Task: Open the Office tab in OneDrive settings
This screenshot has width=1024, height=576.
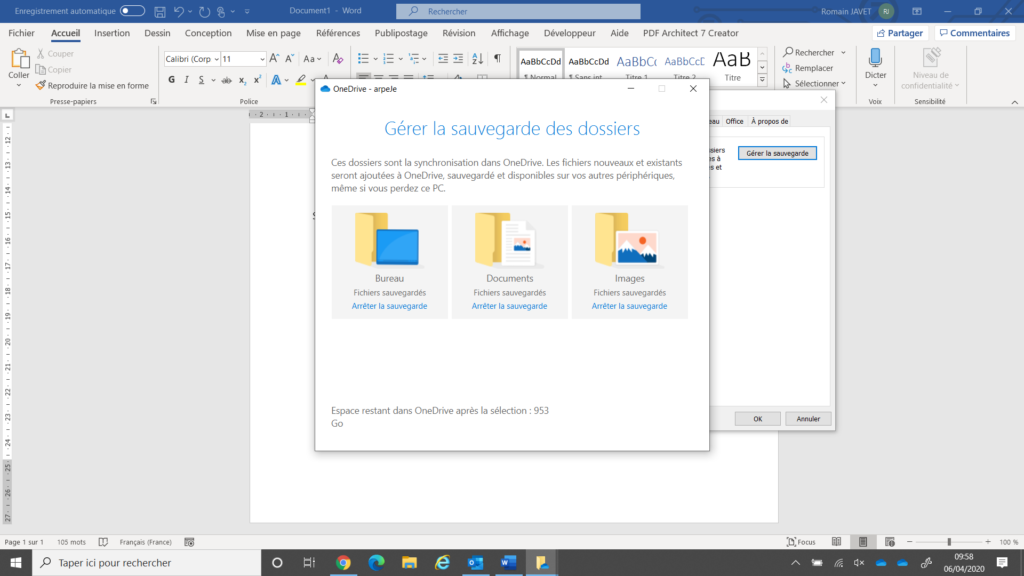Action: coord(735,121)
